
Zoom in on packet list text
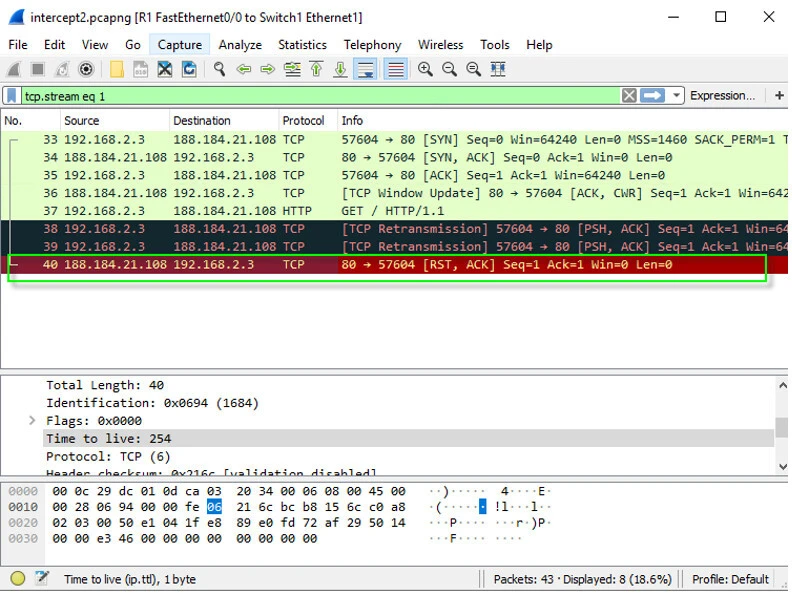[425, 69]
